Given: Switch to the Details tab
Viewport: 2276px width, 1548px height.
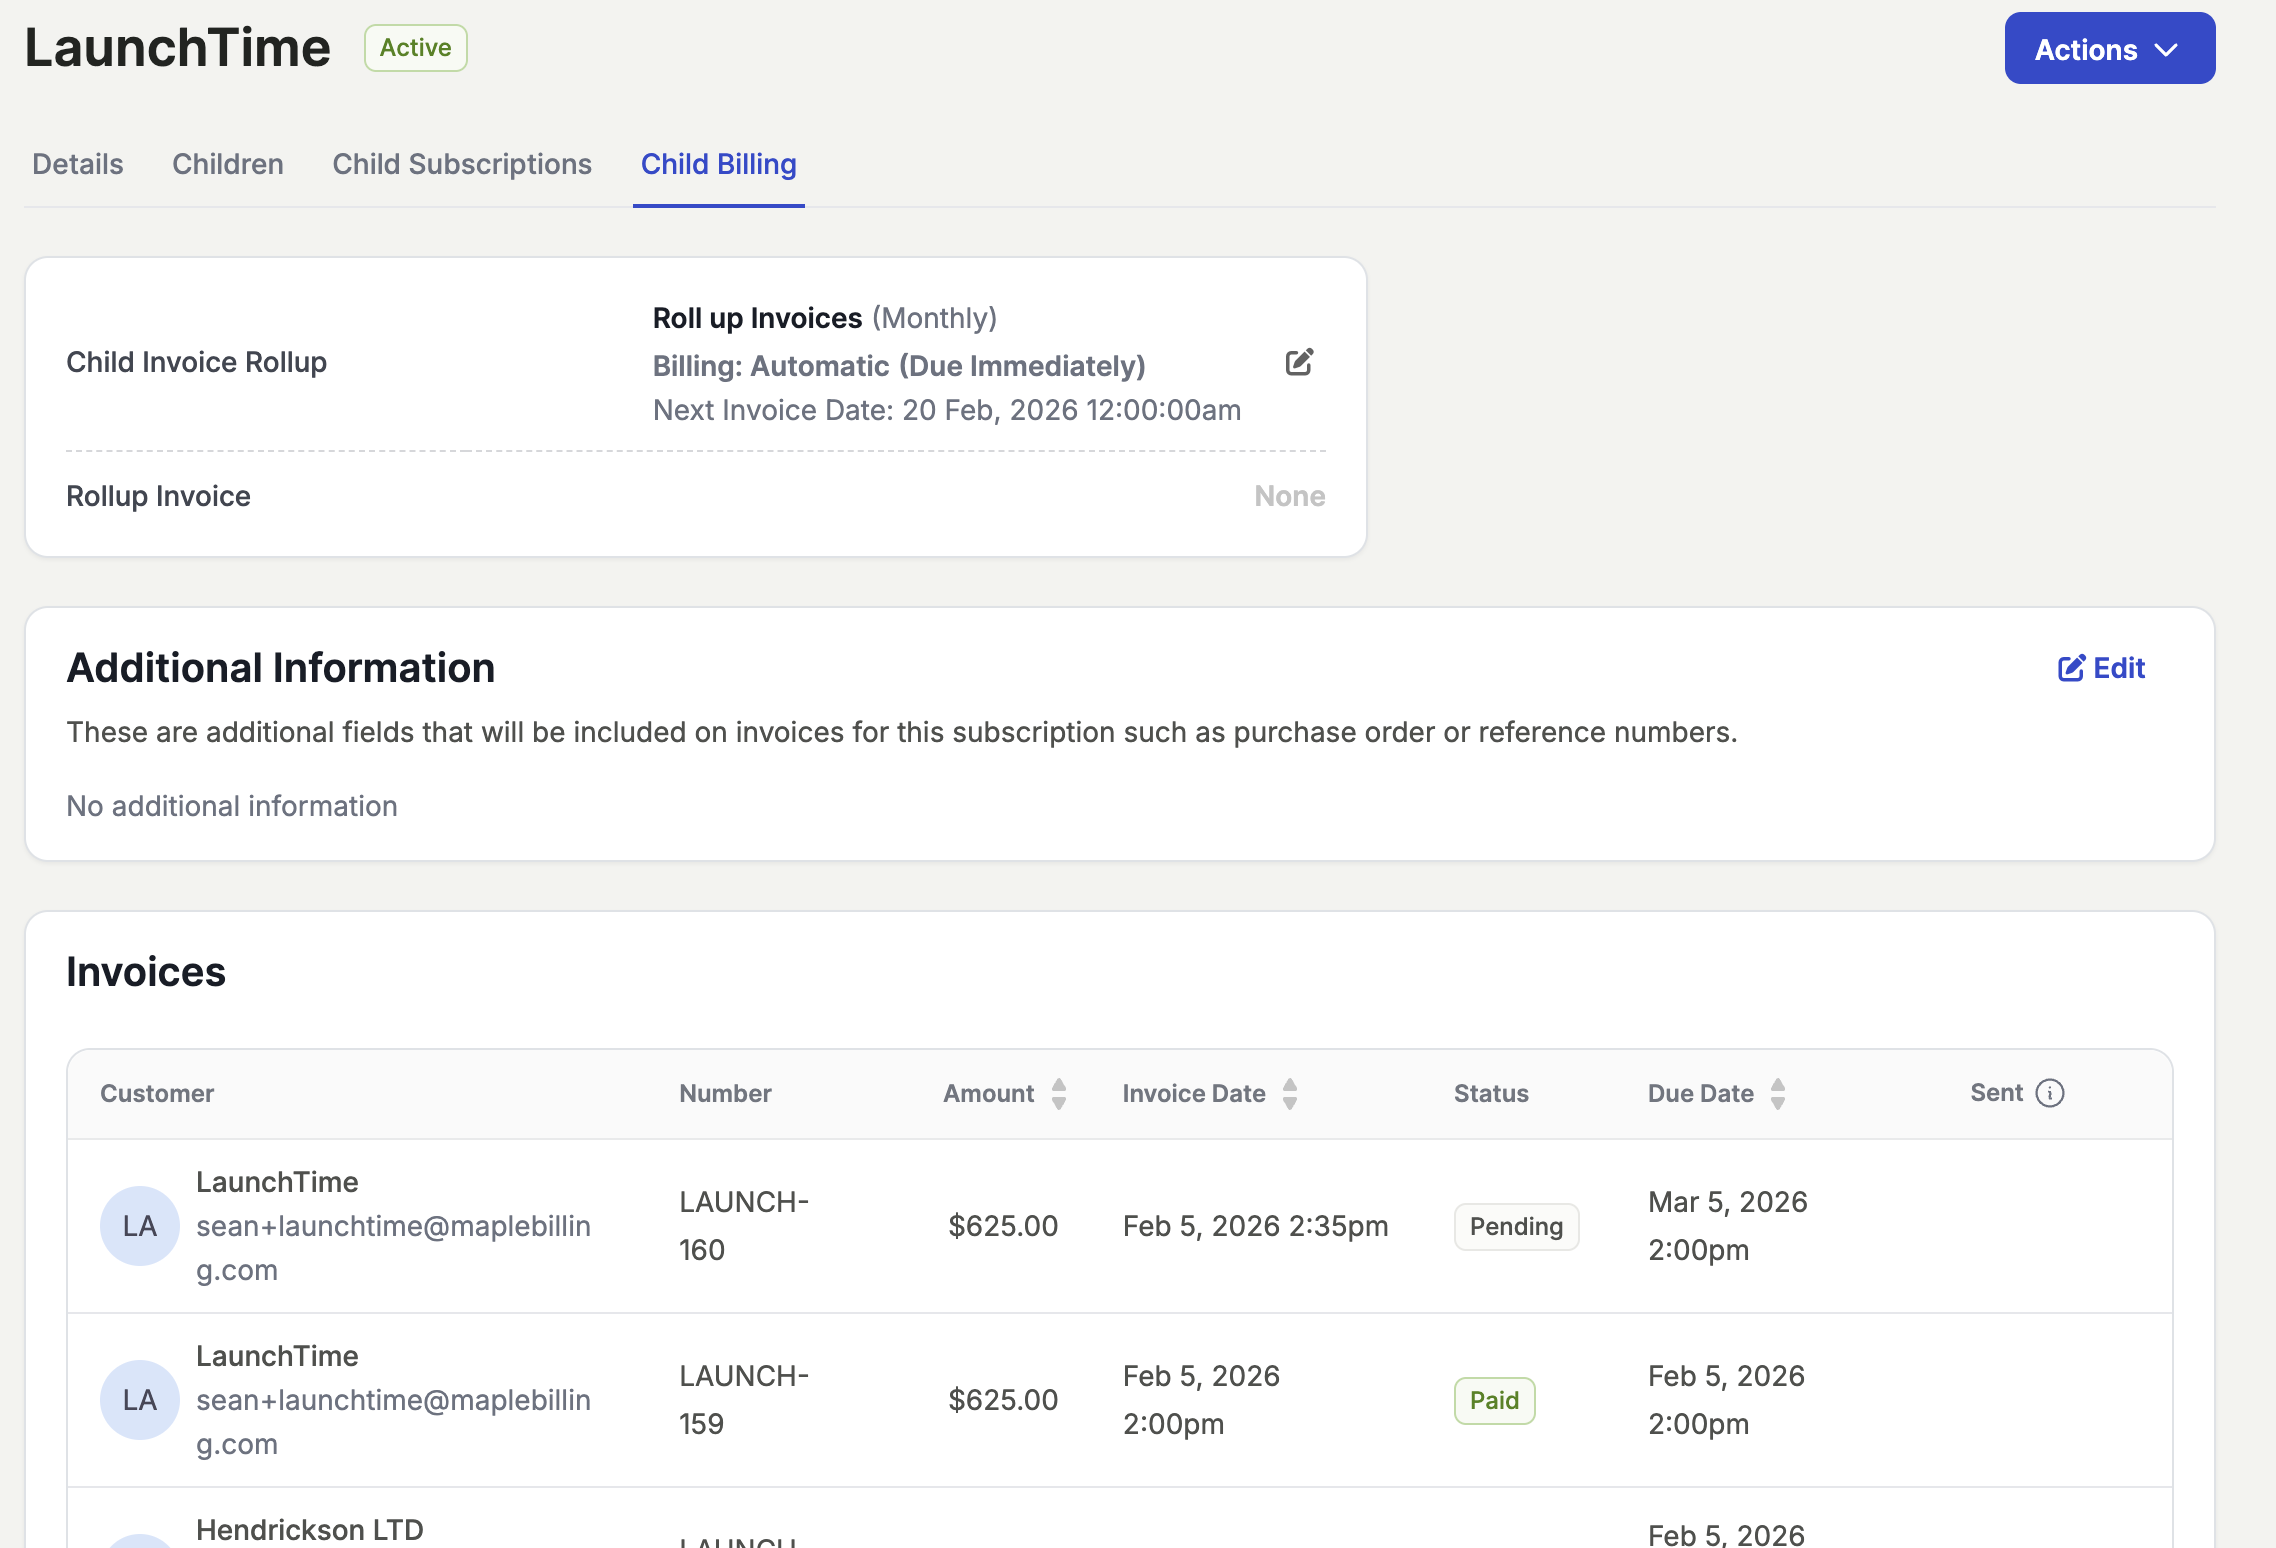Looking at the screenshot, I should click(78, 164).
